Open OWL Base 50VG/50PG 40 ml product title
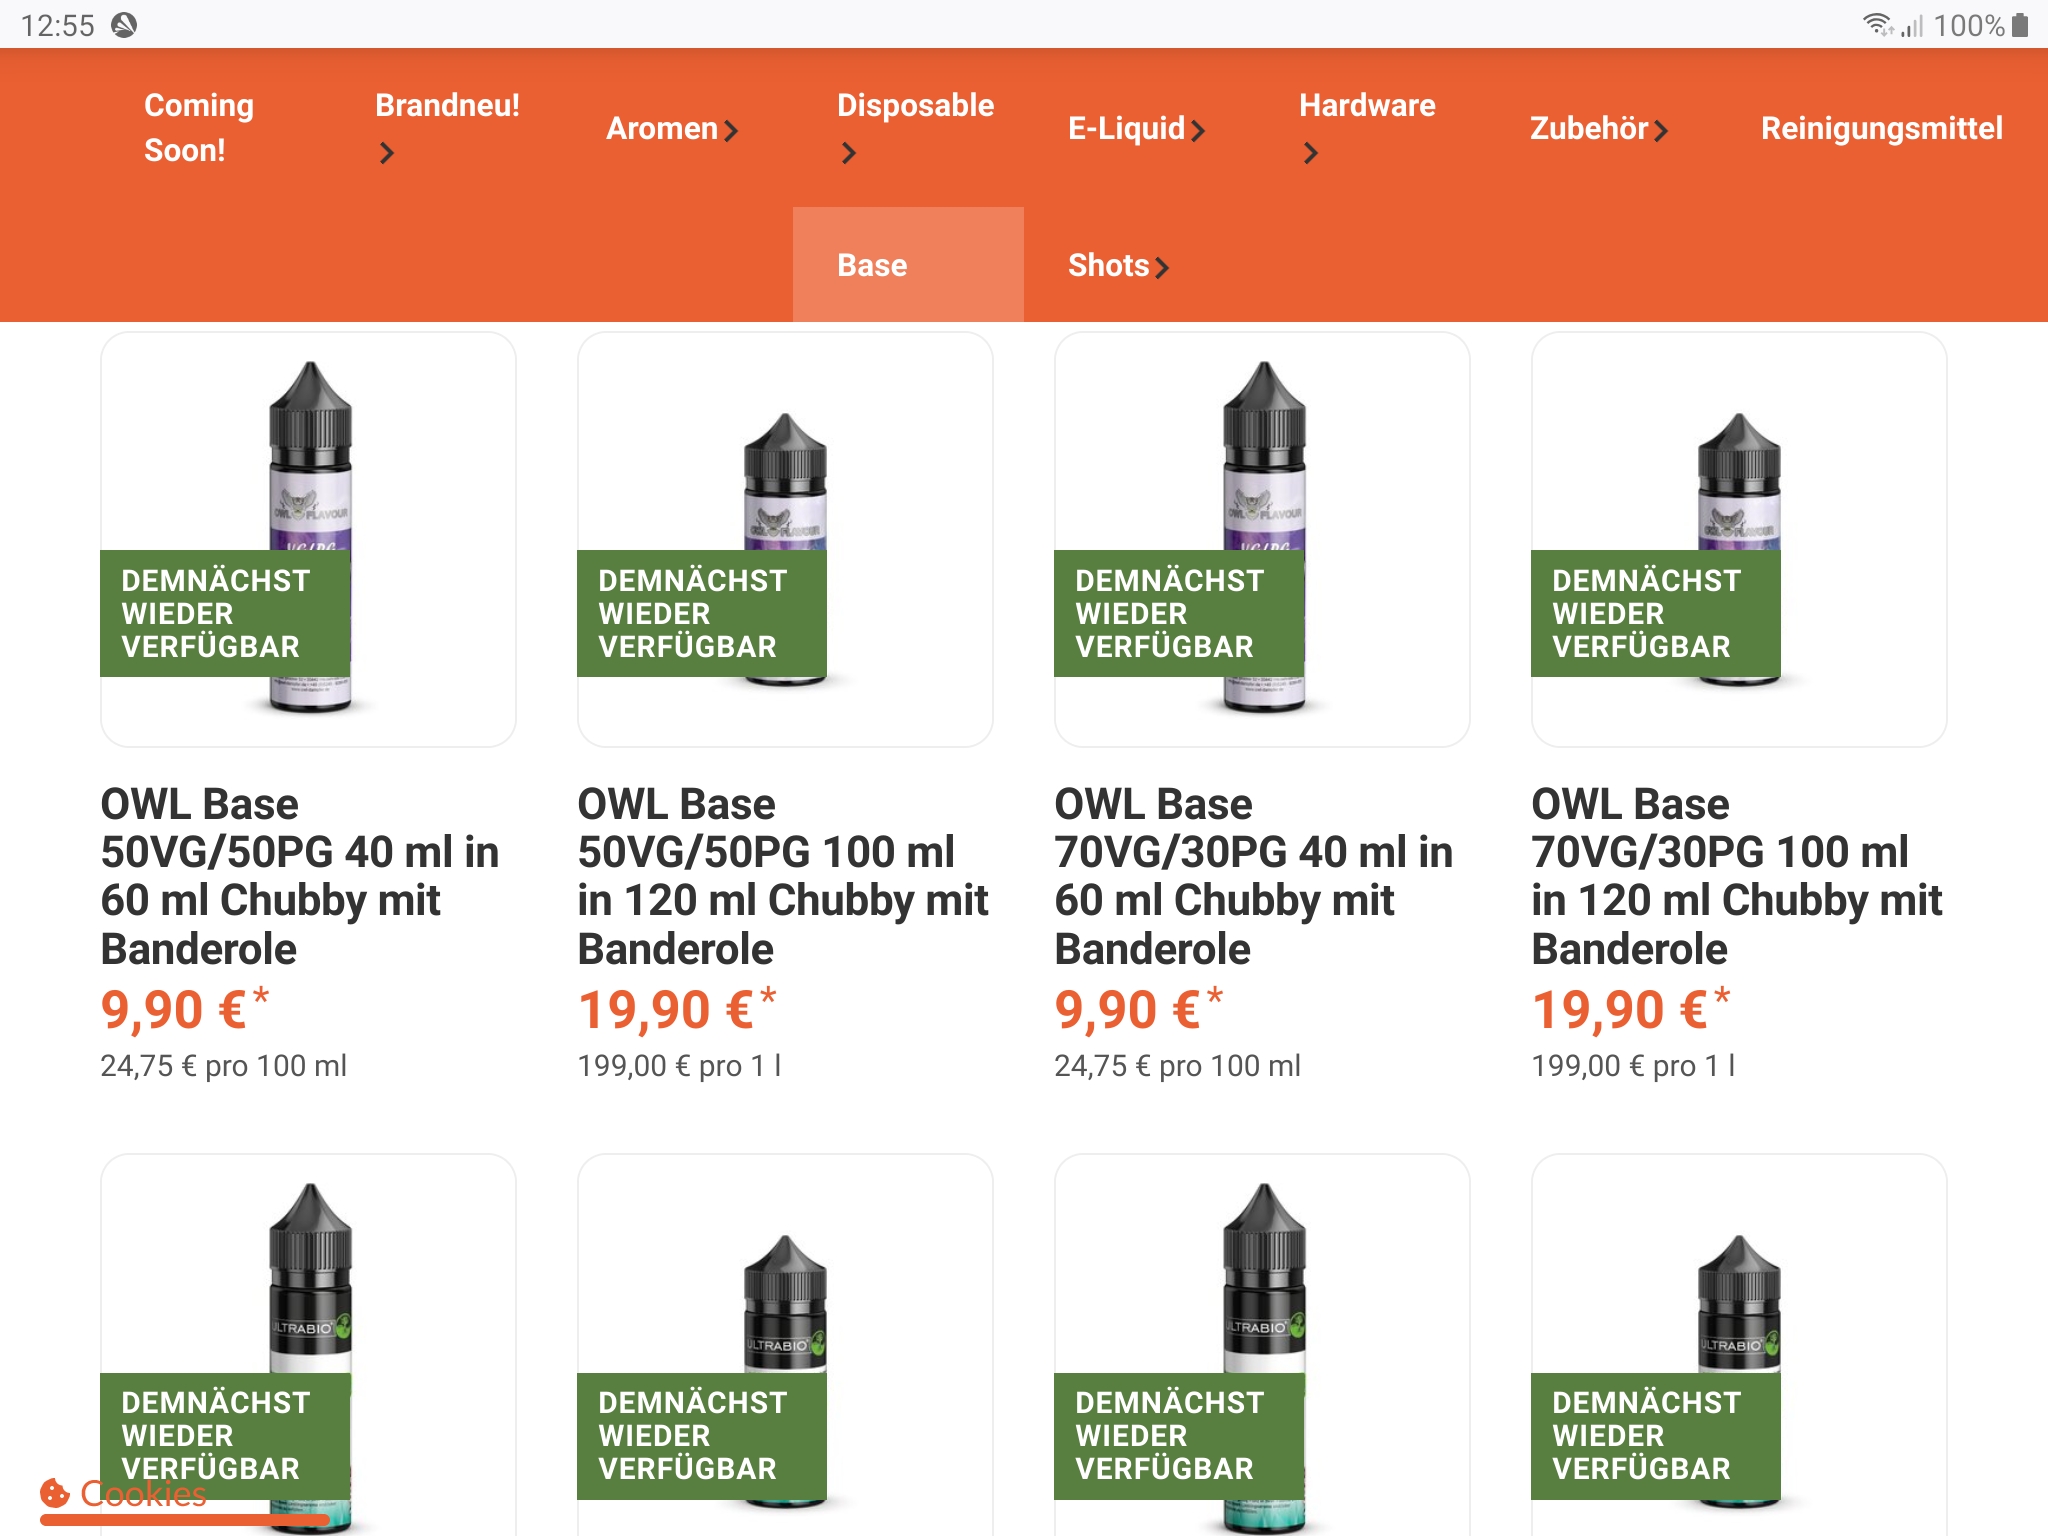Image resolution: width=2048 pixels, height=1536 pixels. [x=300, y=876]
